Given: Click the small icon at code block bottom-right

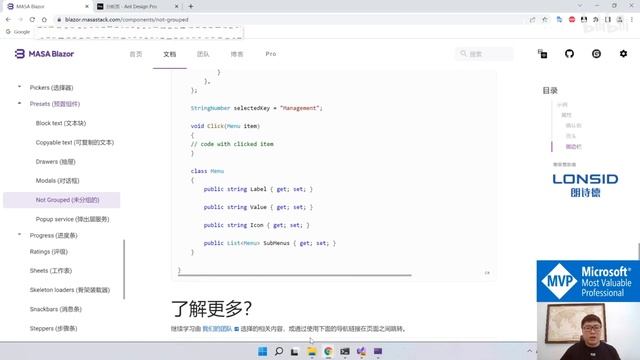Looking at the screenshot, I should point(487,273).
